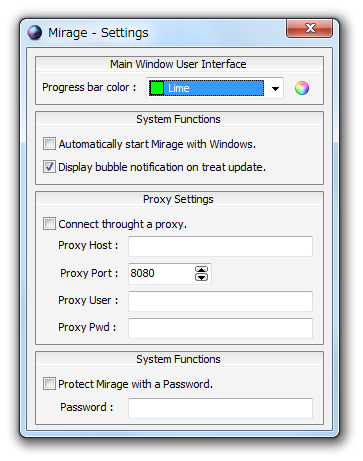Enable Protect Mirage with a Password
This screenshot has width=363, height=461.
point(49,384)
